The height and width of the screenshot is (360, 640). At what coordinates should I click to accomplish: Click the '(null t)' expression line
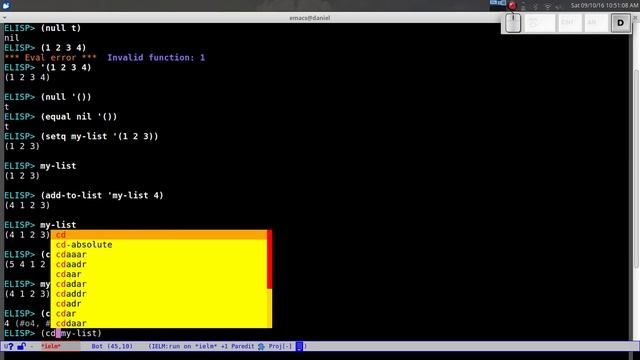point(60,28)
